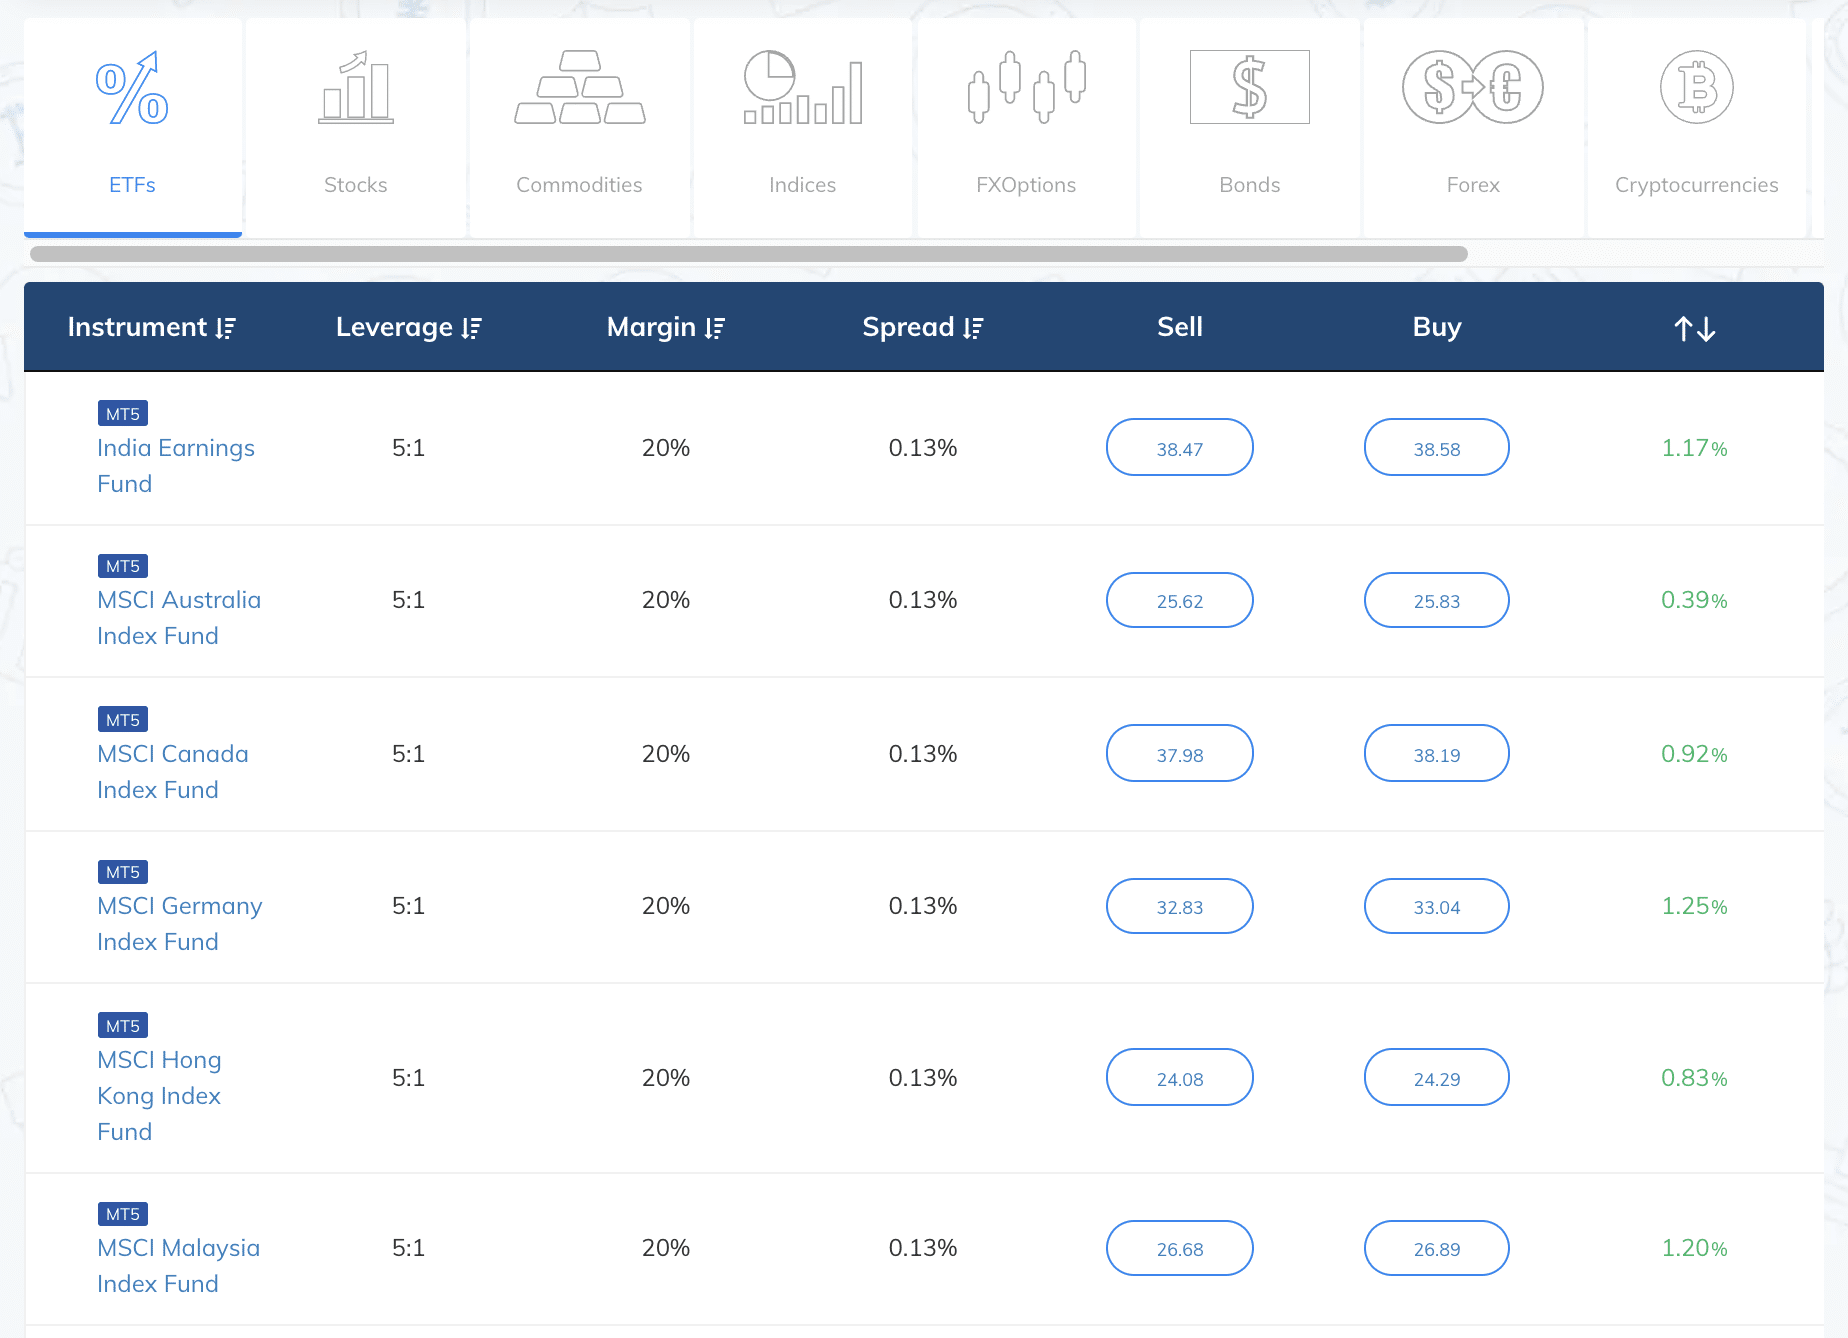
Task: Click the 1.25% change value
Action: [1695, 906]
